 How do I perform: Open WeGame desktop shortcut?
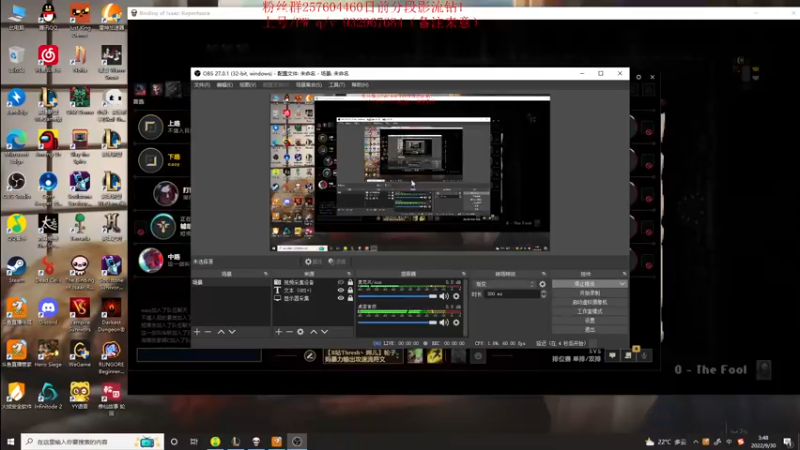(80, 354)
